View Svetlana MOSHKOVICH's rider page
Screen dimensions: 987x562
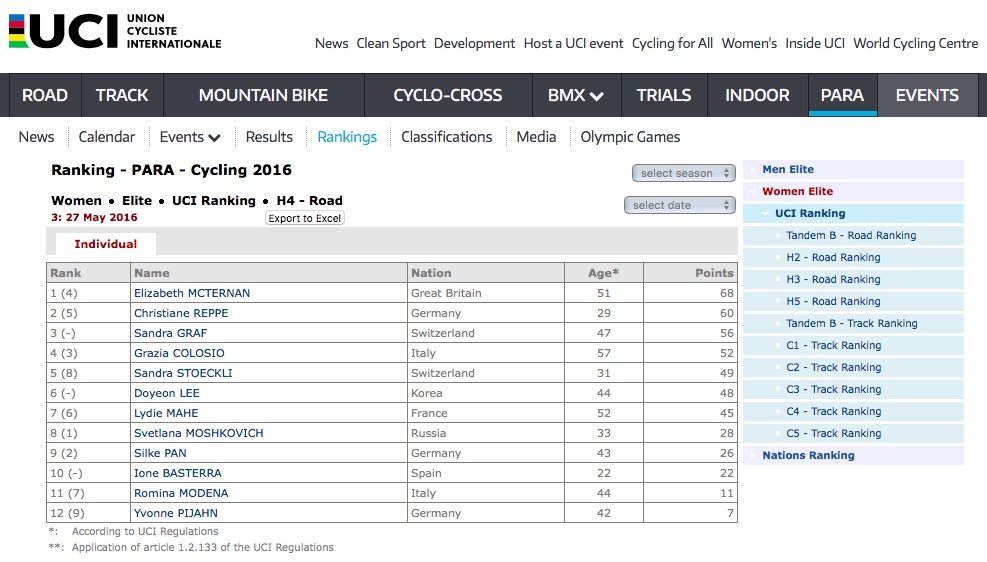click(x=199, y=433)
